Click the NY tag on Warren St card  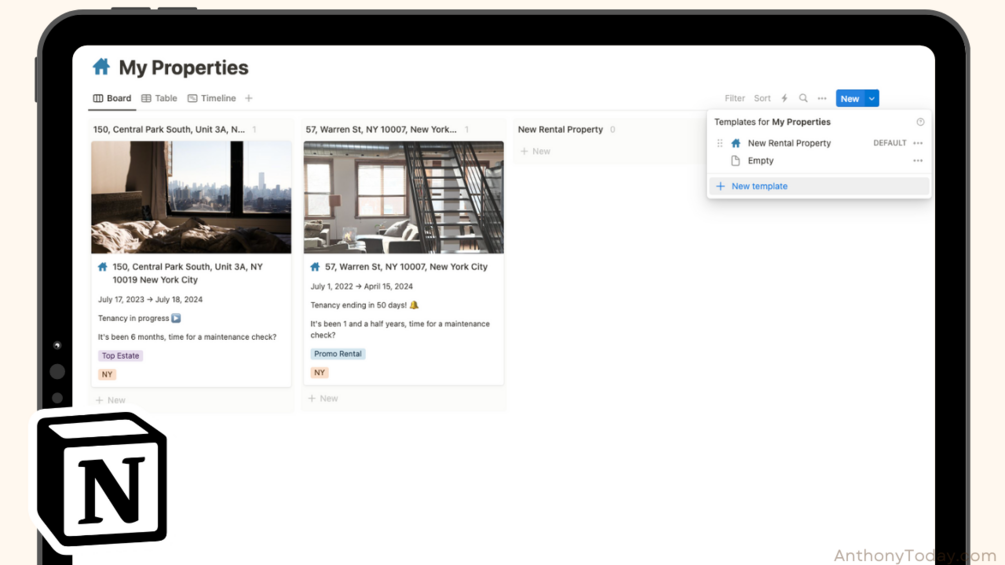[x=319, y=372]
